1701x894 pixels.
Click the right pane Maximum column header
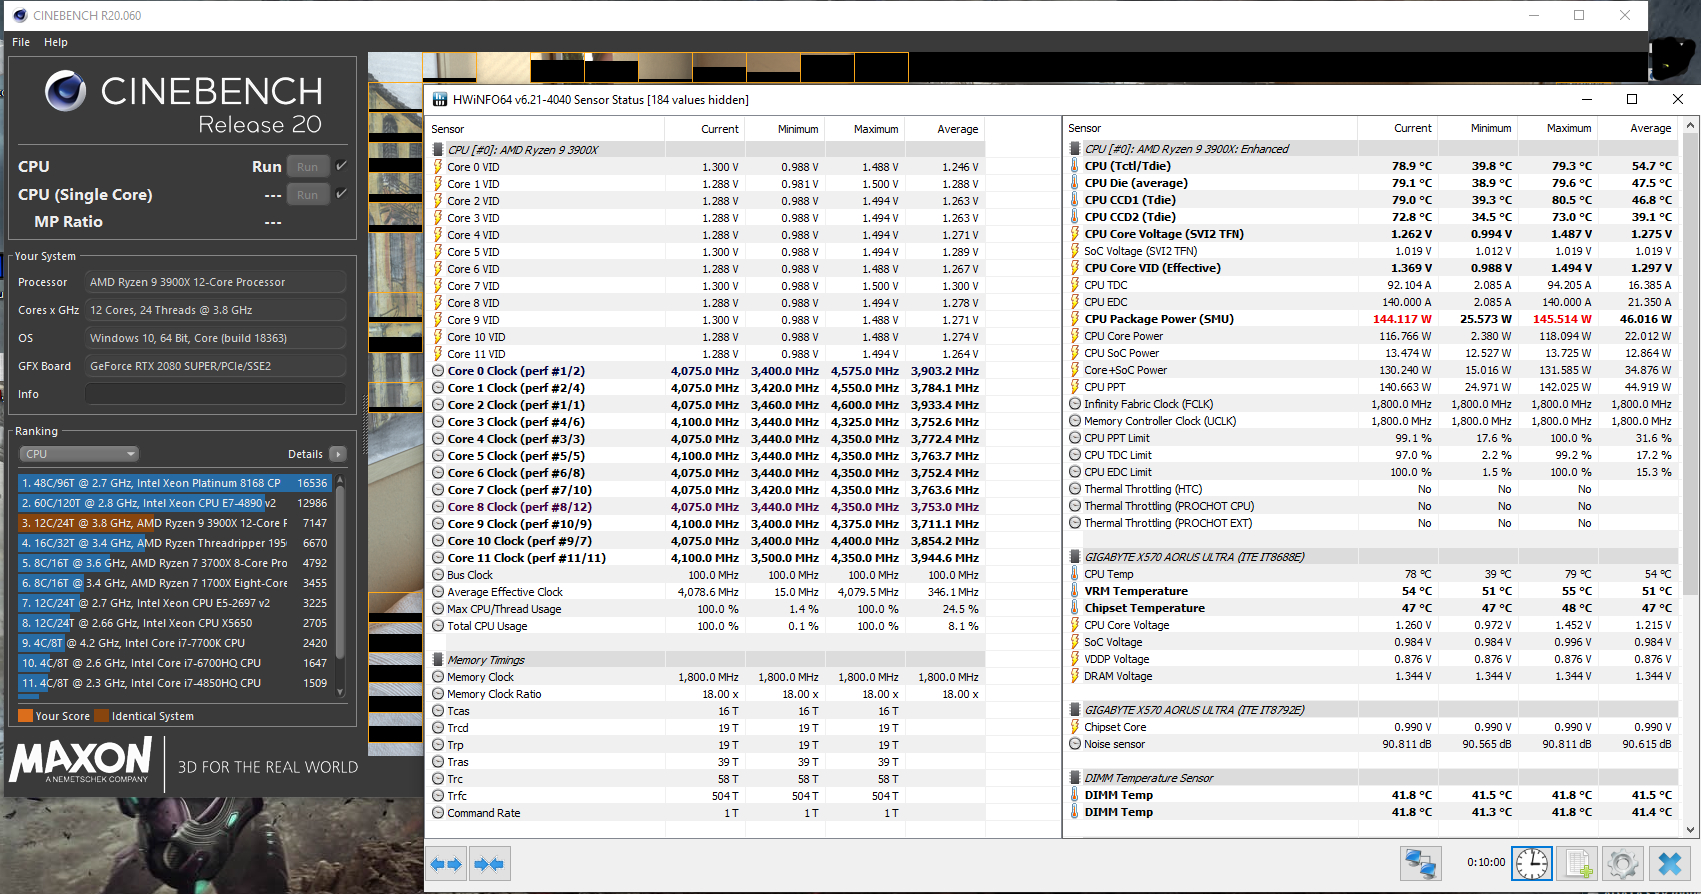click(1569, 128)
